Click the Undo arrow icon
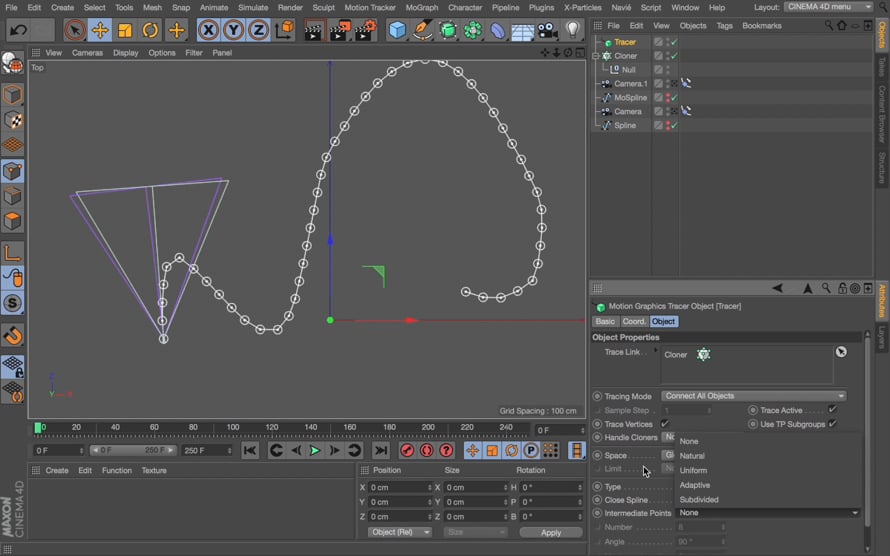This screenshot has width=890, height=556. [x=18, y=30]
